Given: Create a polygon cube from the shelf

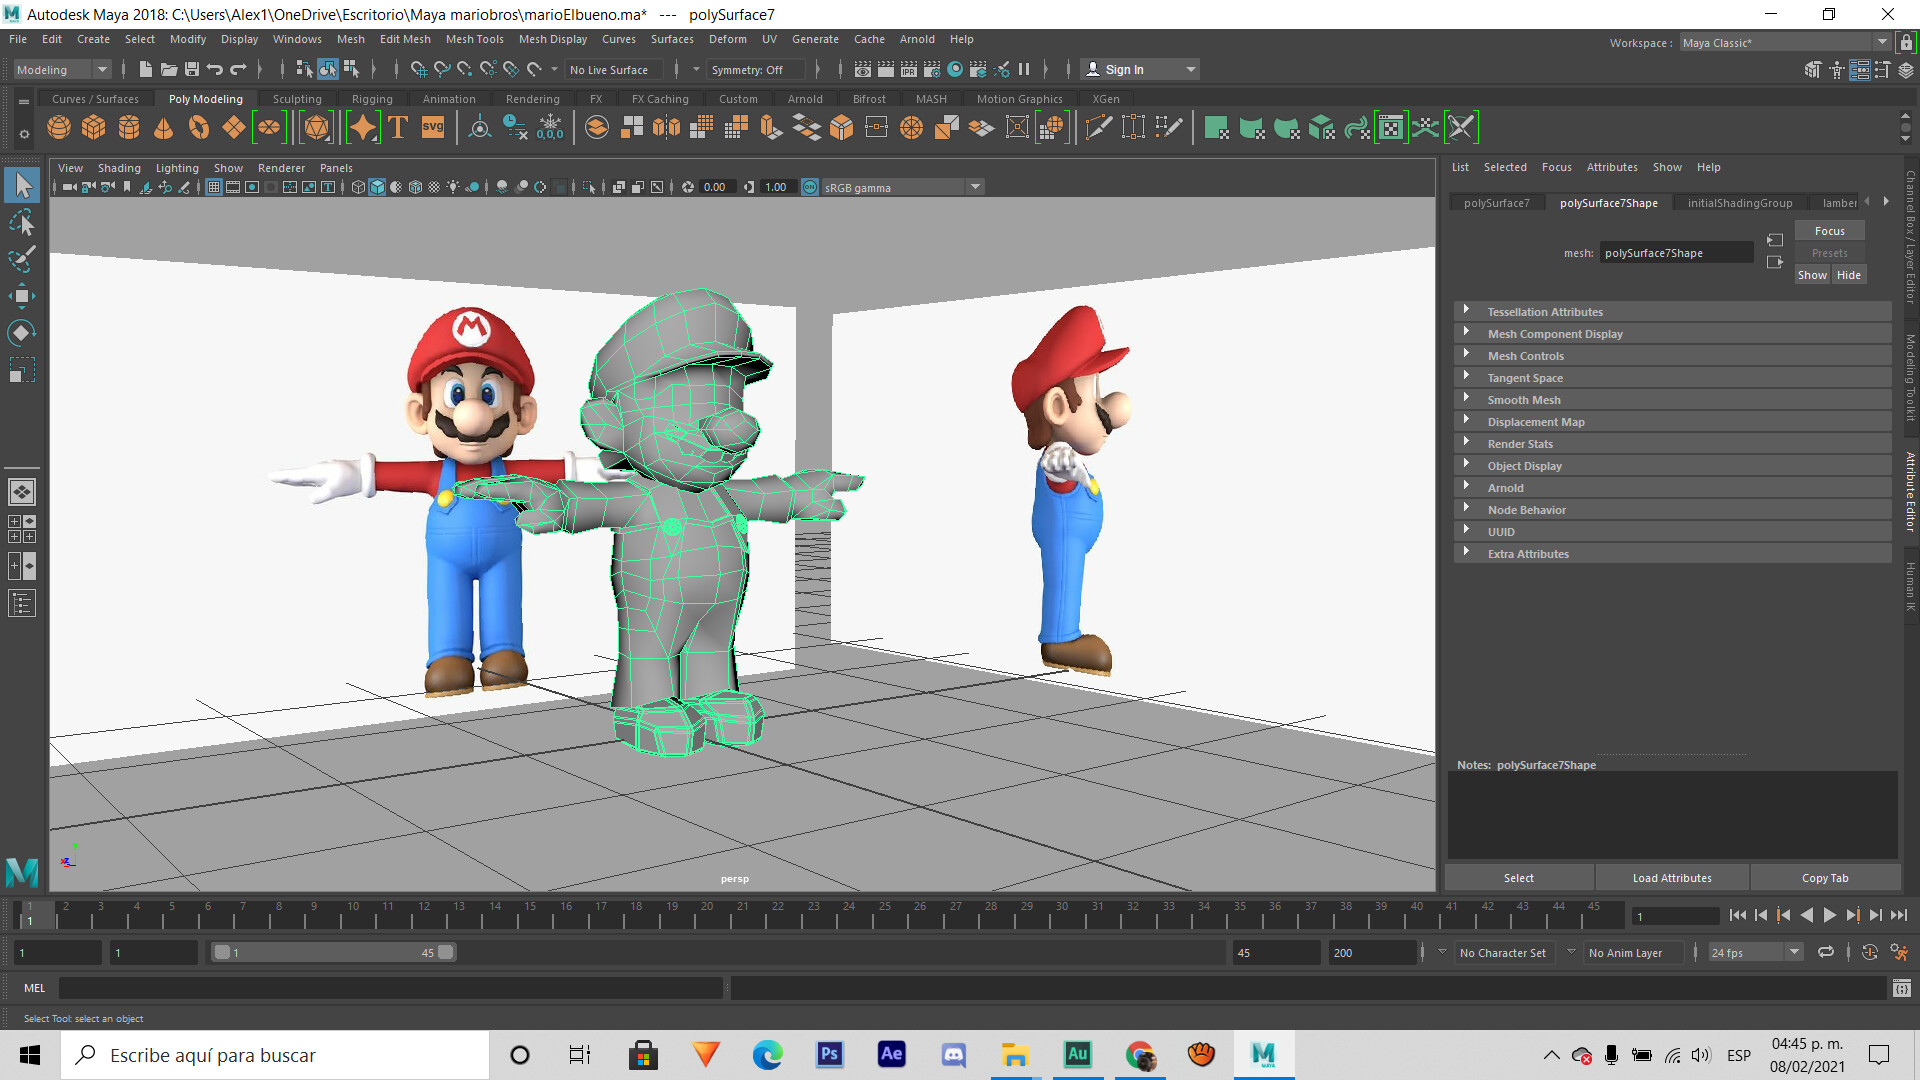Looking at the screenshot, I should click(93, 127).
